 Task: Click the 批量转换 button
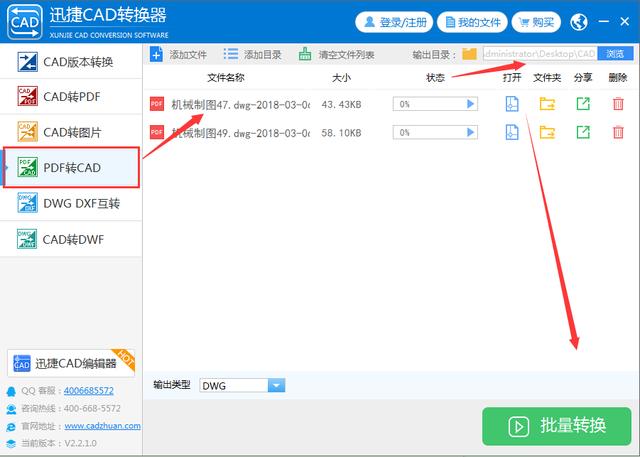(557, 426)
